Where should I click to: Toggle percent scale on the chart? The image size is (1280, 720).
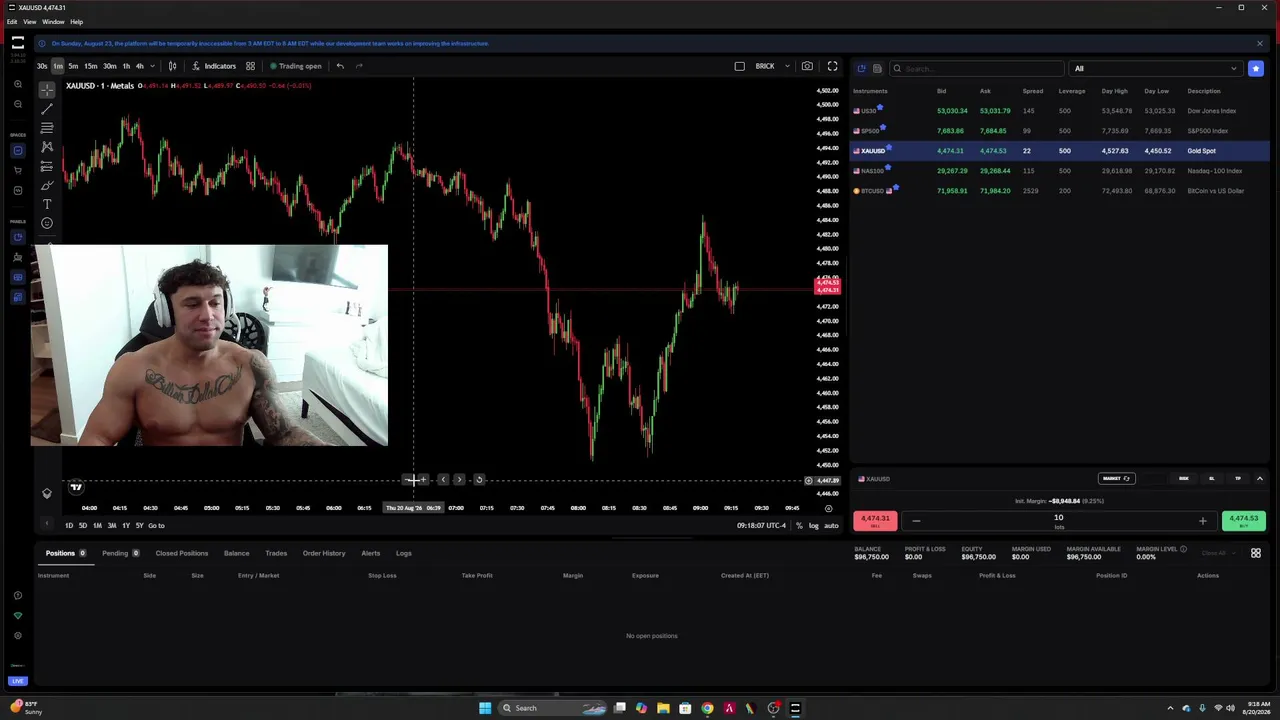coord(799,526)
